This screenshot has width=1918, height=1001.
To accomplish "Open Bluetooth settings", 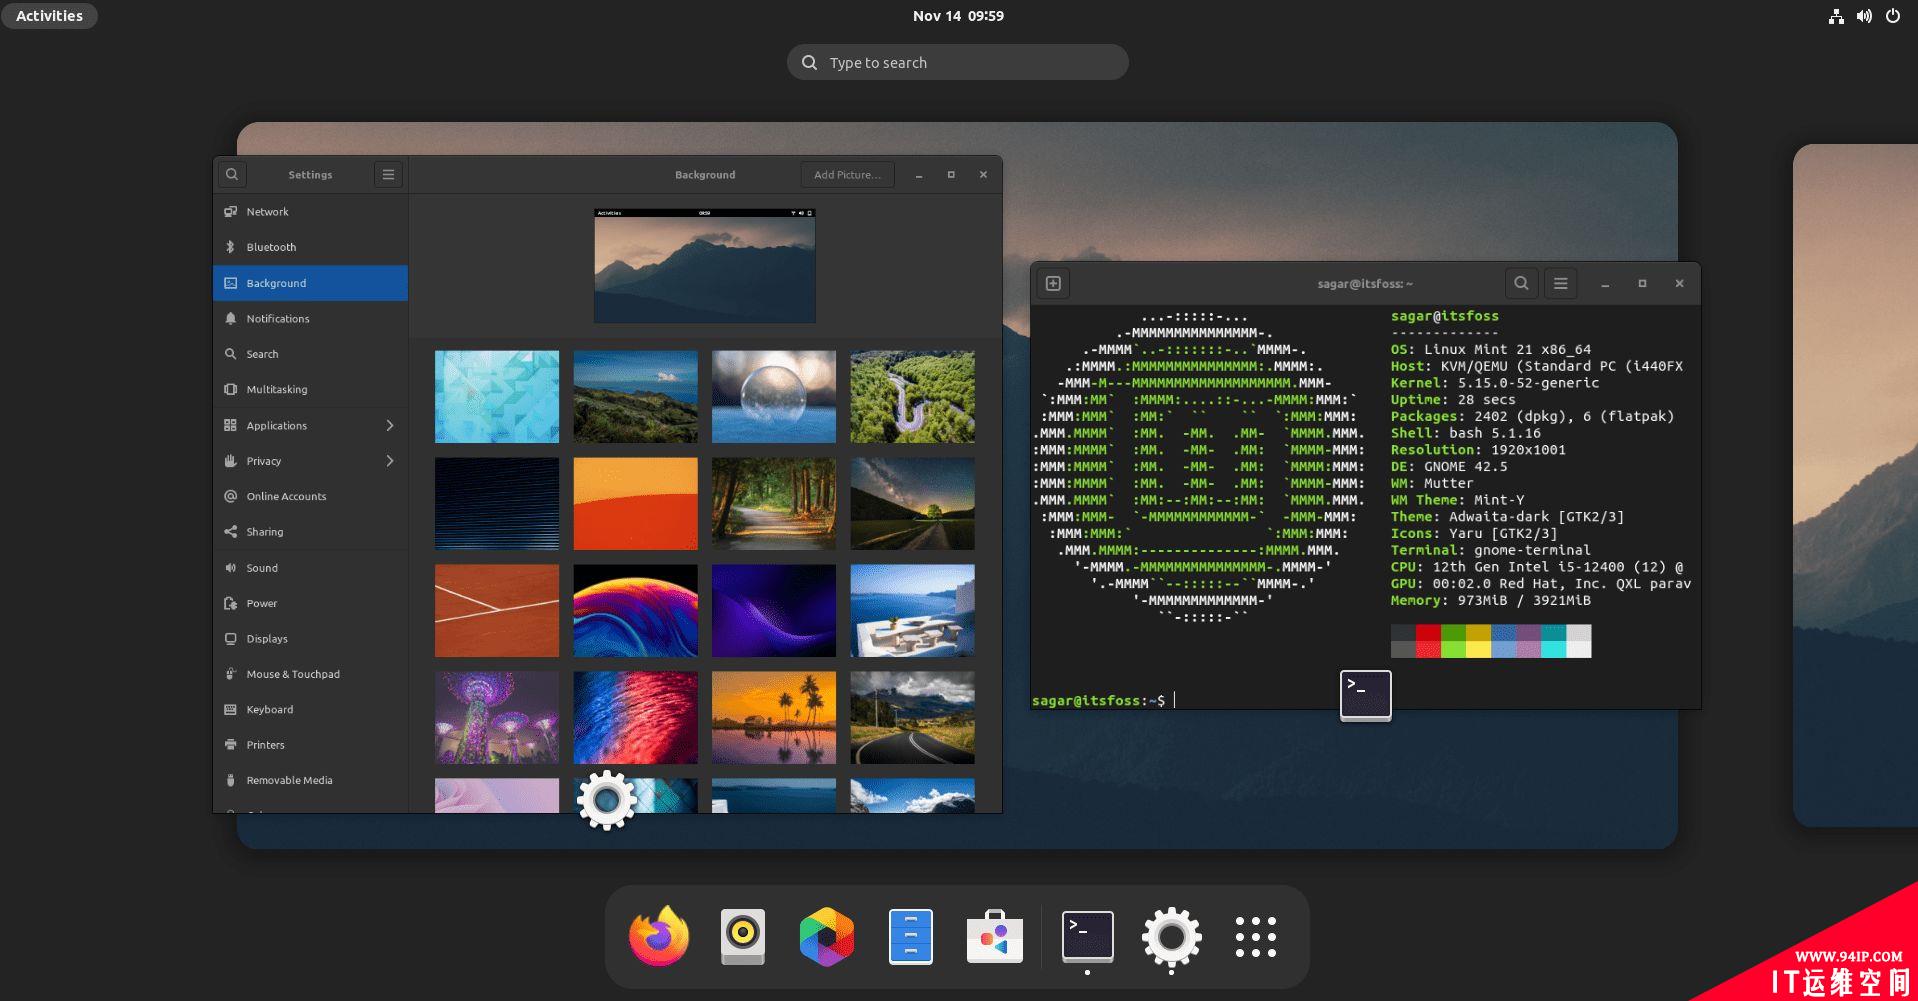I will 310,247.
